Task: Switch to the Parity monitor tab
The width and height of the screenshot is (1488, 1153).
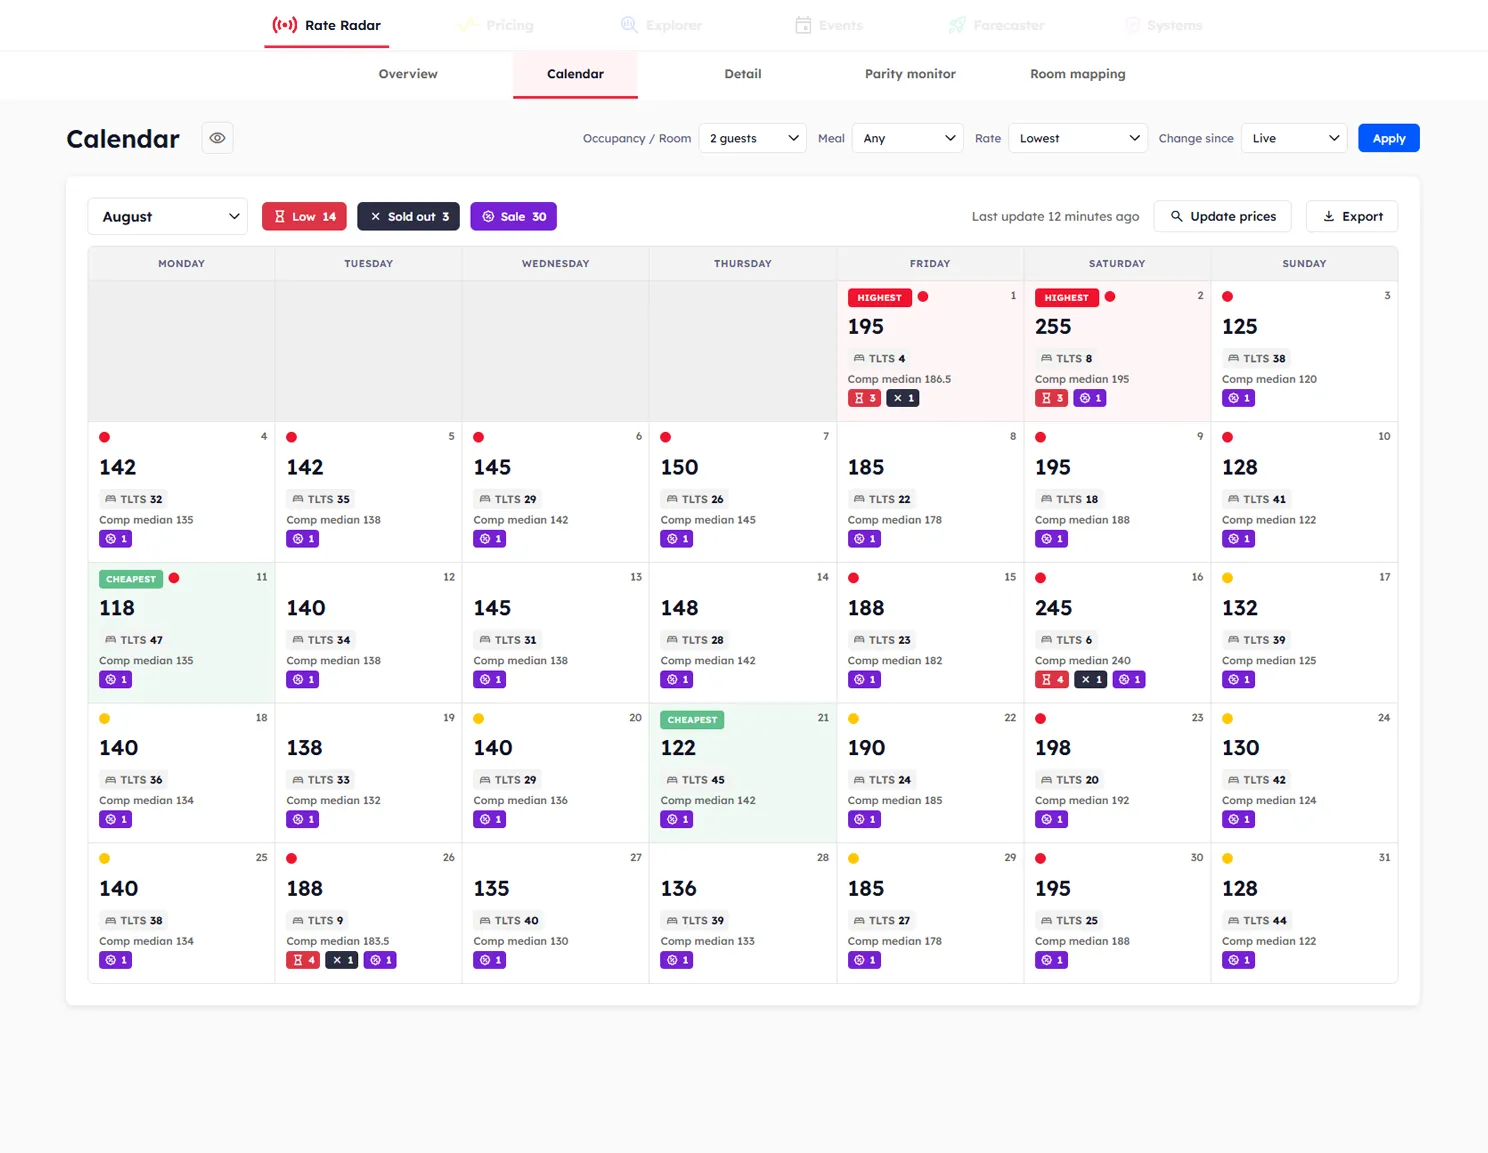Action: point(909,74)
